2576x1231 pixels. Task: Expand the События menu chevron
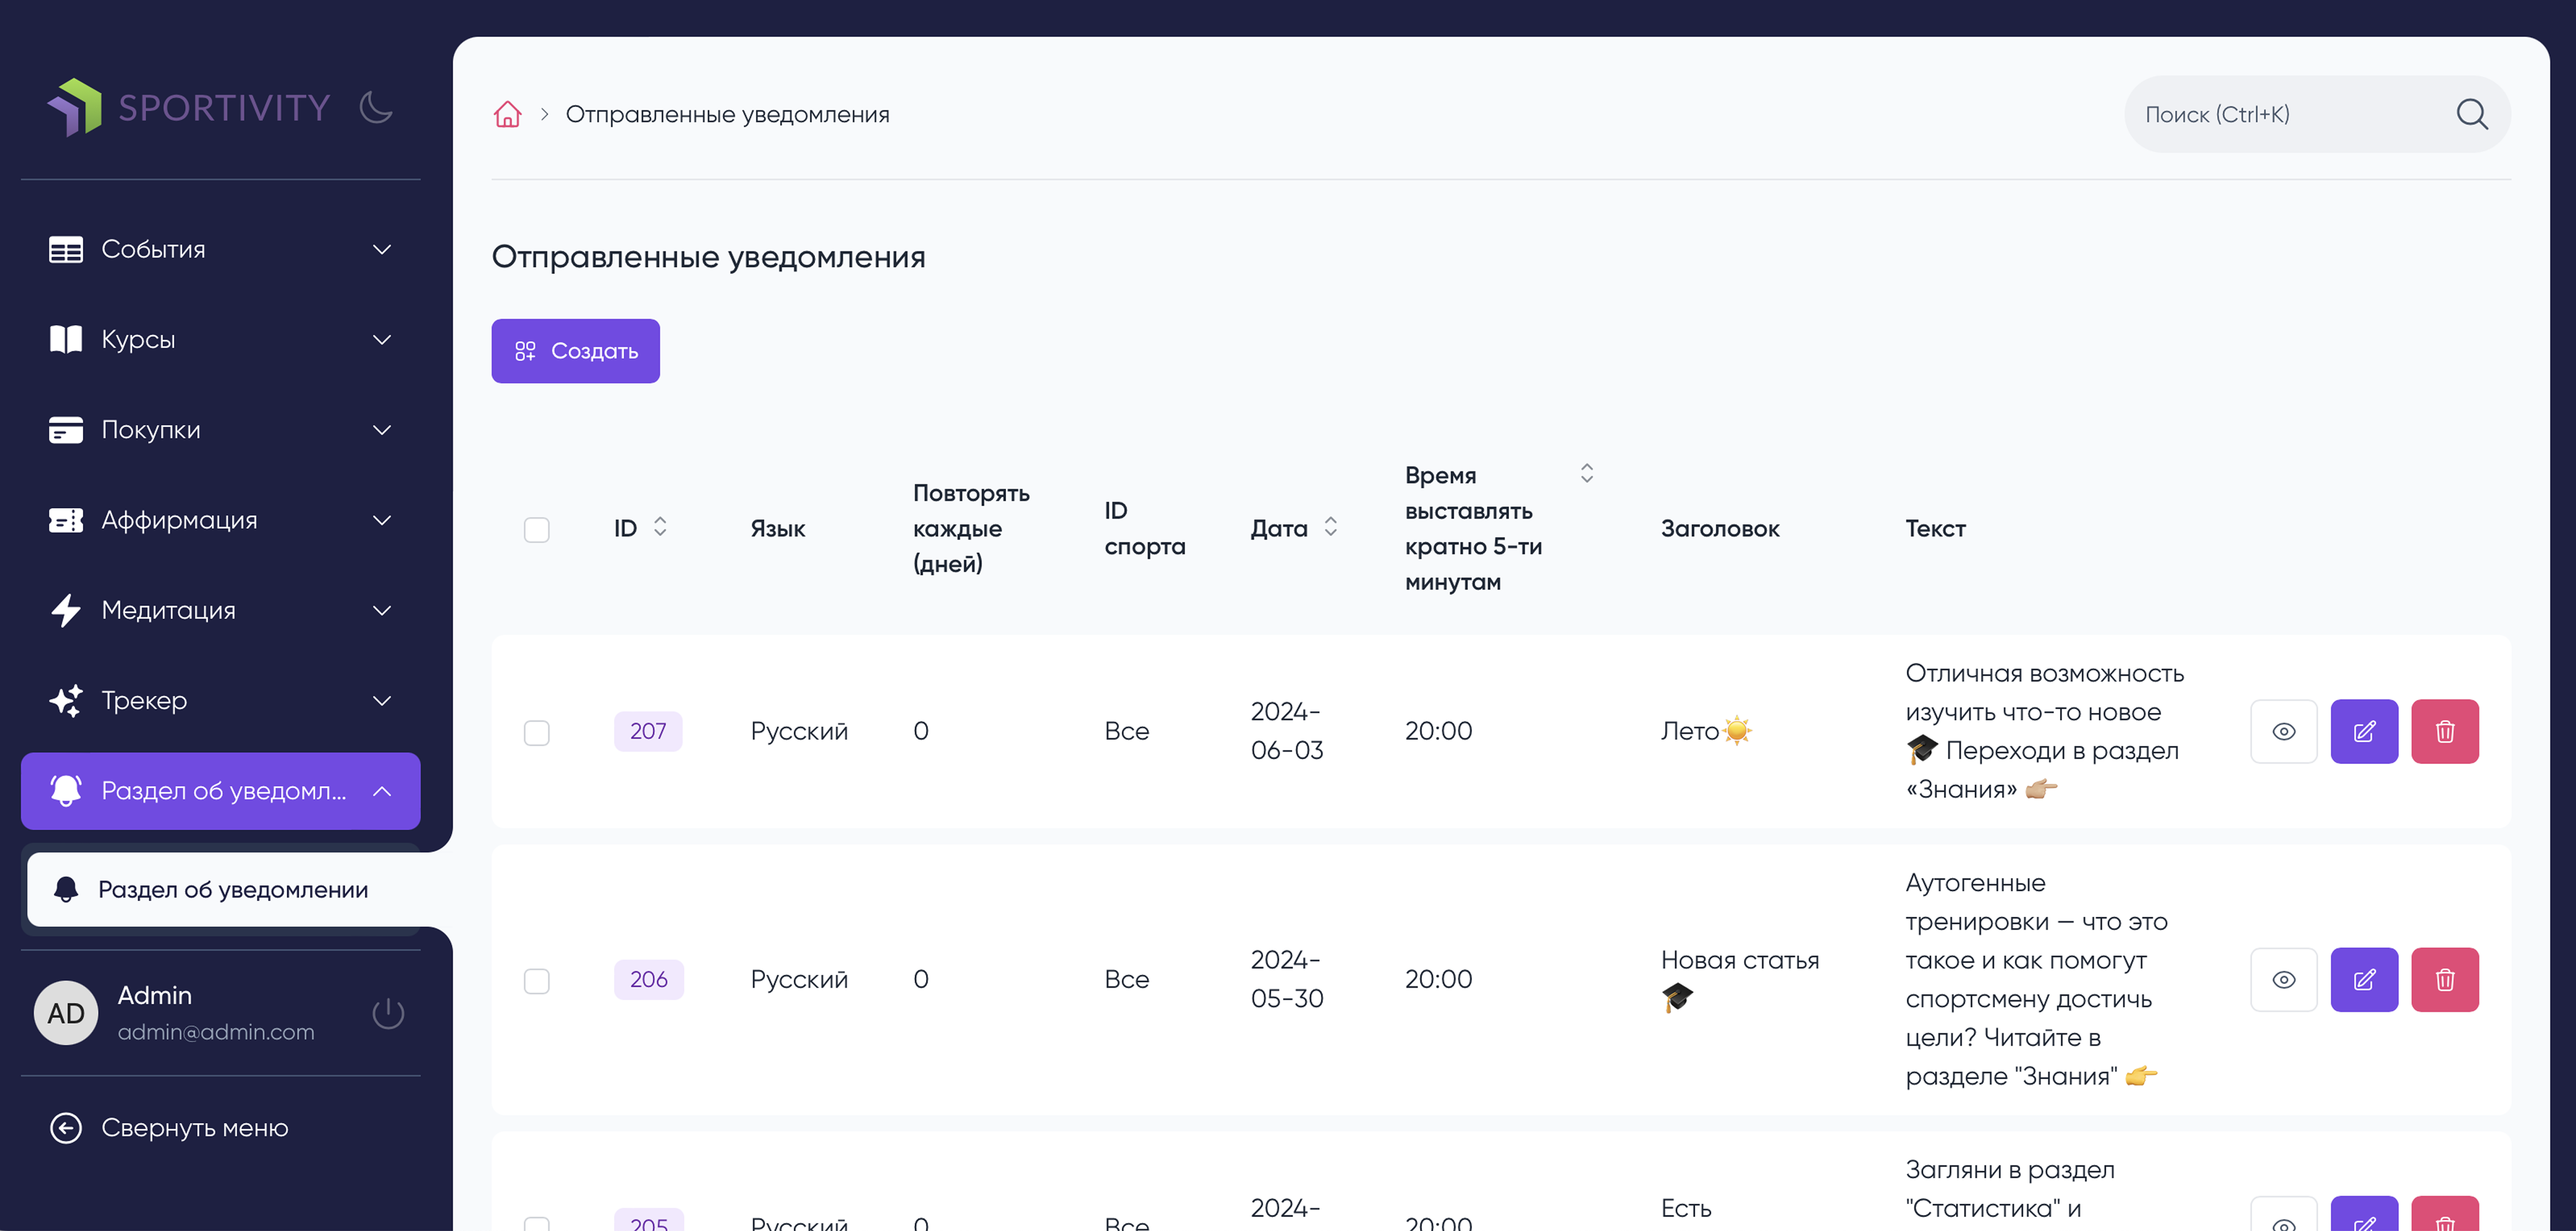pyautogui.click(x=382, y=249)
